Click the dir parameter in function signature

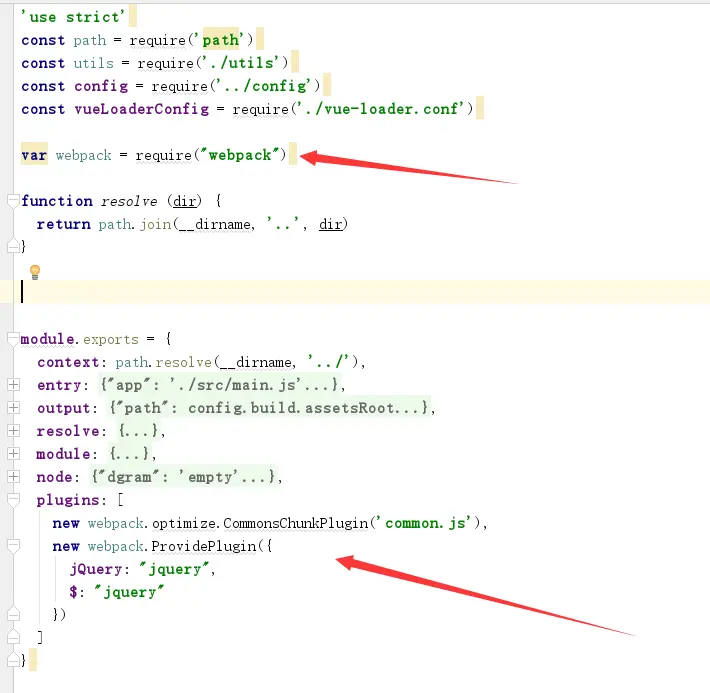pos(185,201)
